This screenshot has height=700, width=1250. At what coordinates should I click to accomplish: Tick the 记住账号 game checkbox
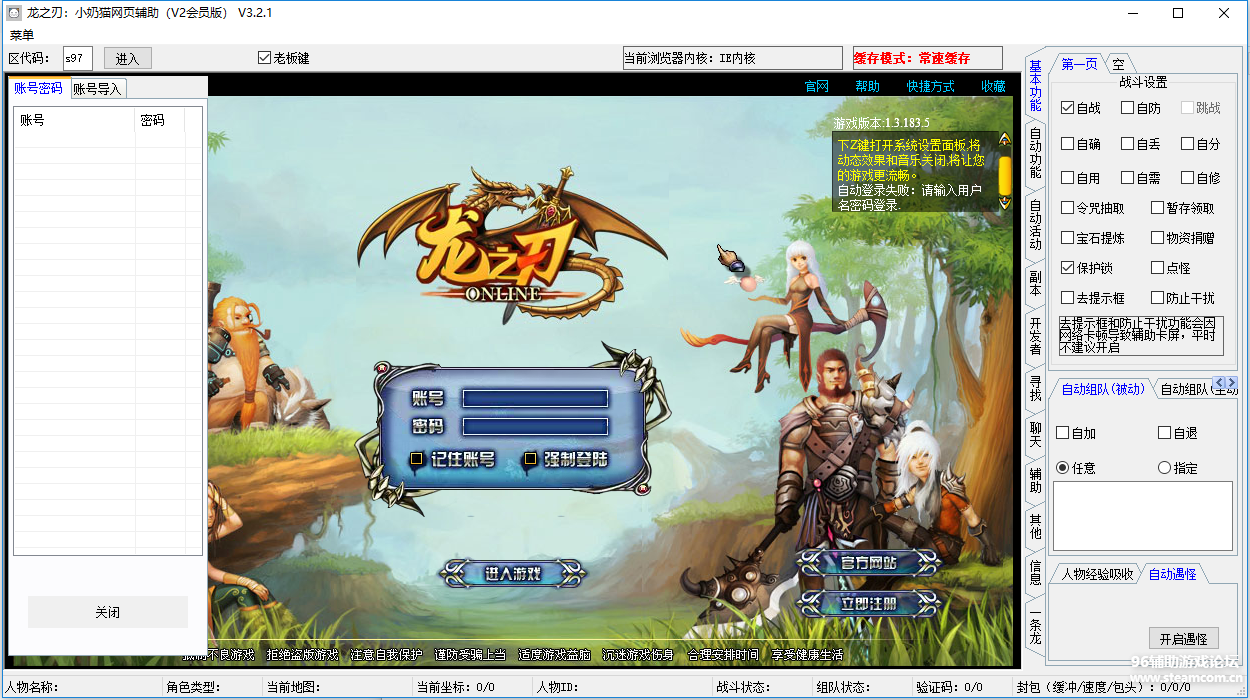[417, 459]
